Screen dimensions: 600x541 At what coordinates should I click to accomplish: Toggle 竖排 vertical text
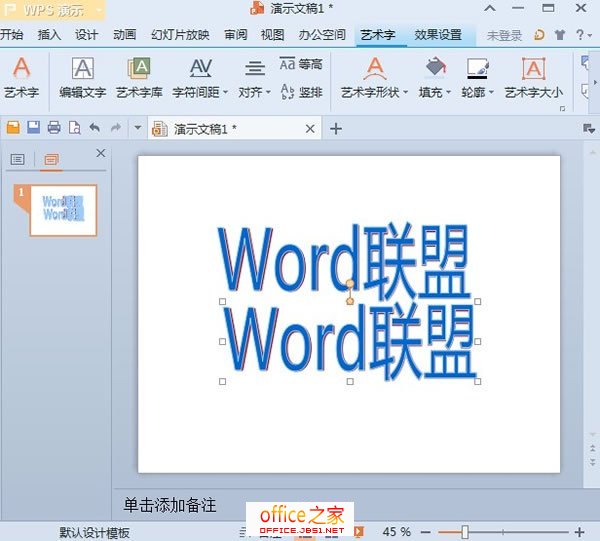pyautogui.click(x=302, y=92)
